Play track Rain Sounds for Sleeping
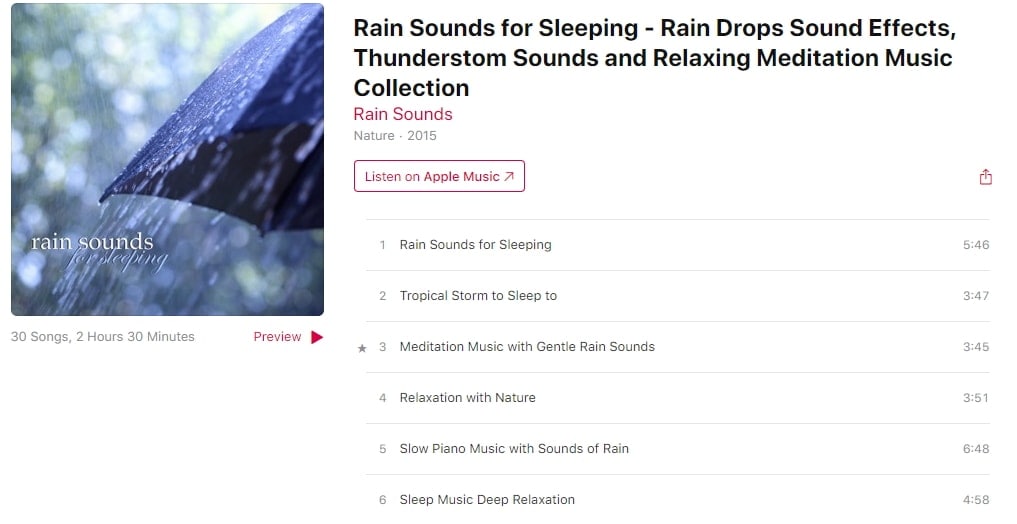 pos(475,245)
